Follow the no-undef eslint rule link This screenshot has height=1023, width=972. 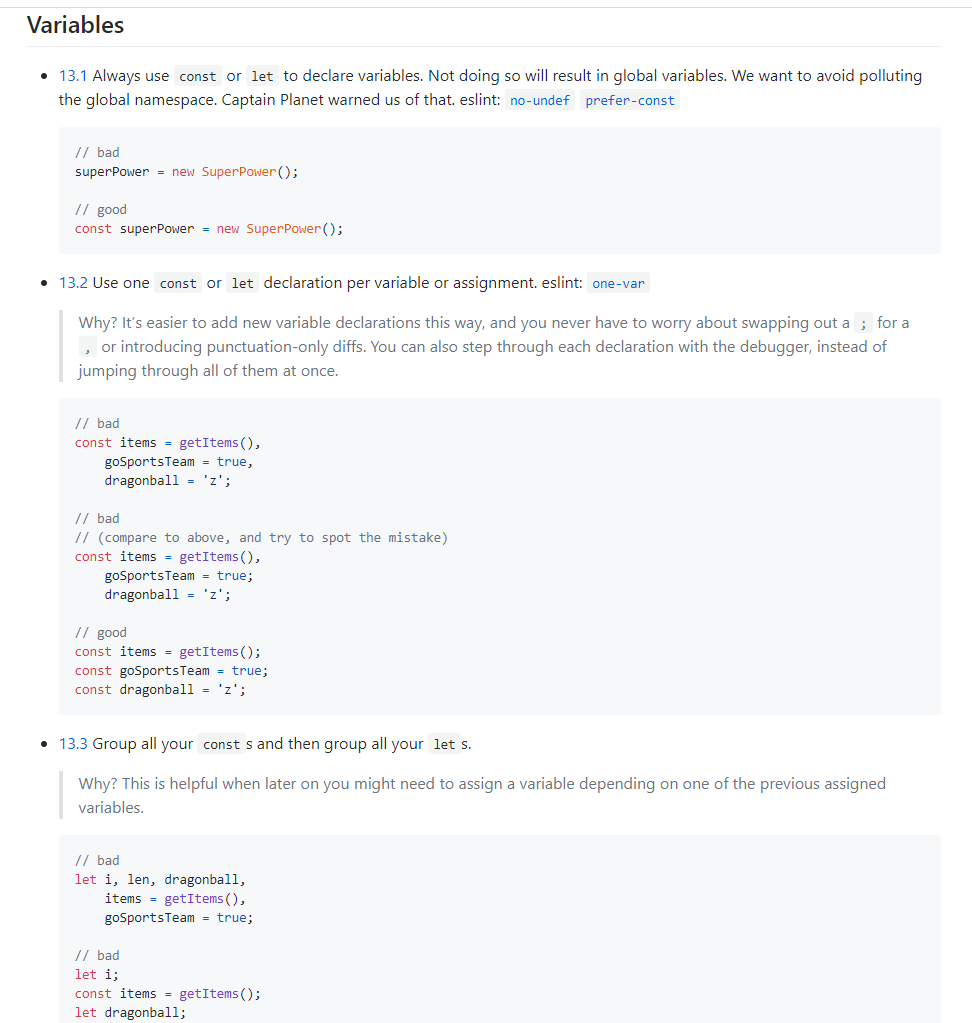[x=539, y=100]
